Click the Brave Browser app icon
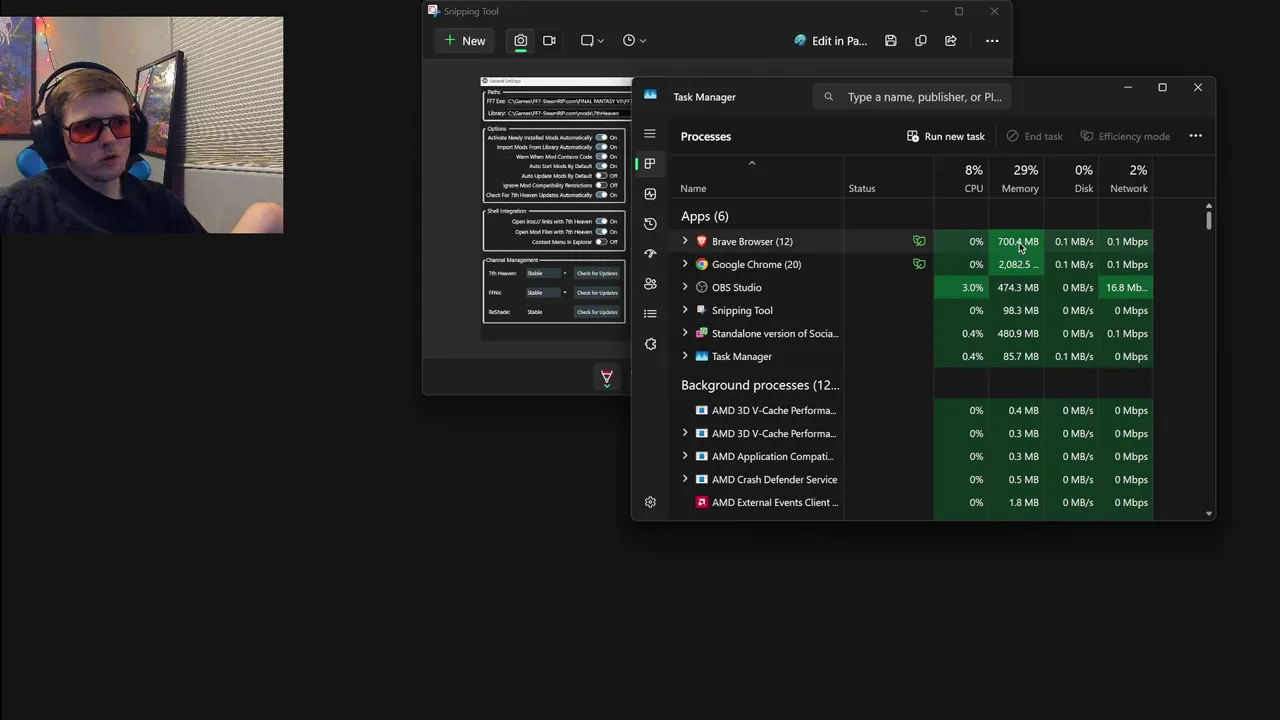The width and height of the screenshot is (1280, 720). (x=702, y=241)
